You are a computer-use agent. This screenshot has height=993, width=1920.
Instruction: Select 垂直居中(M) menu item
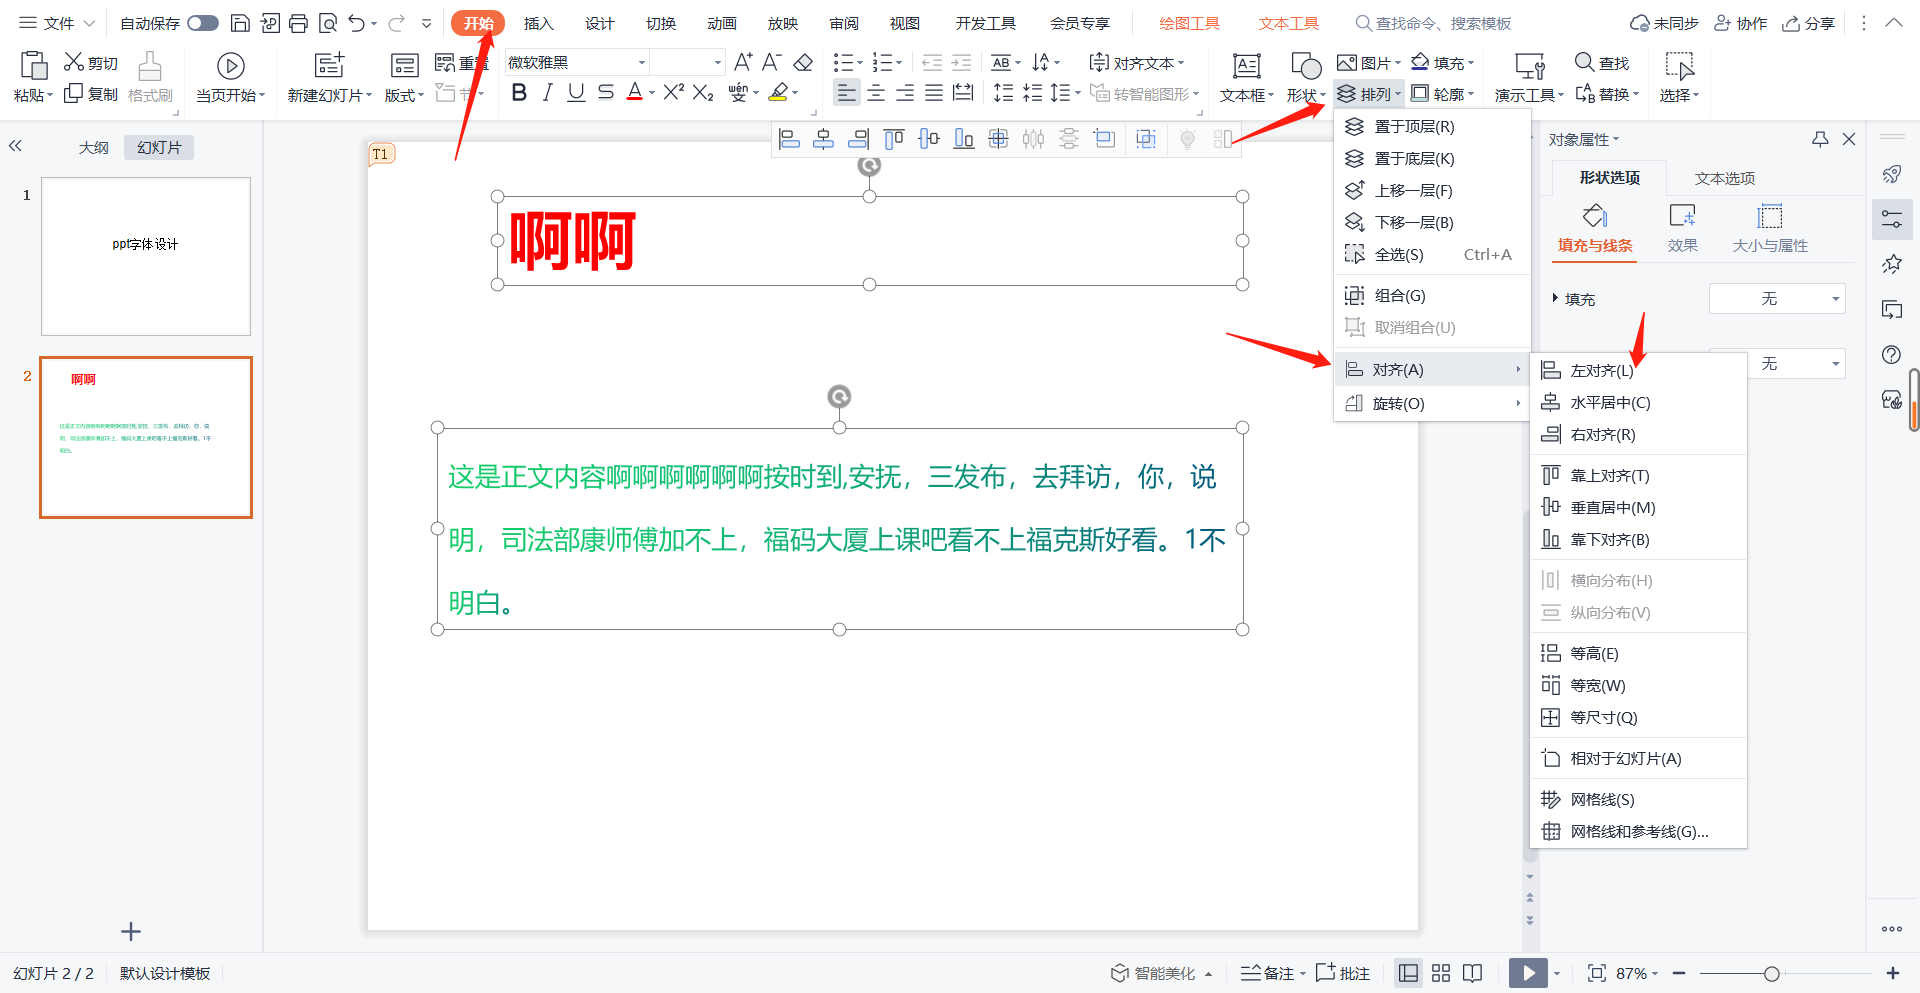click(1638, 507)
